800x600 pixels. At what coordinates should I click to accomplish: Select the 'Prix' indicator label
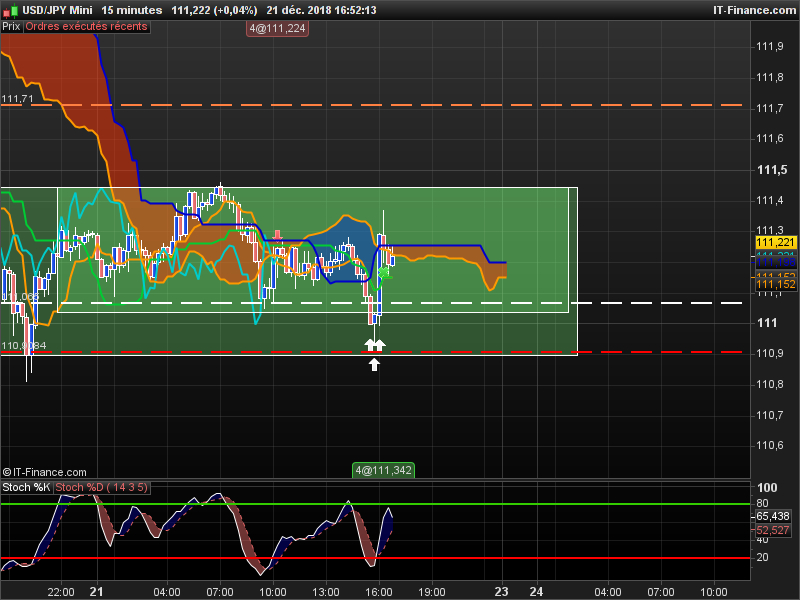(11, 27)
